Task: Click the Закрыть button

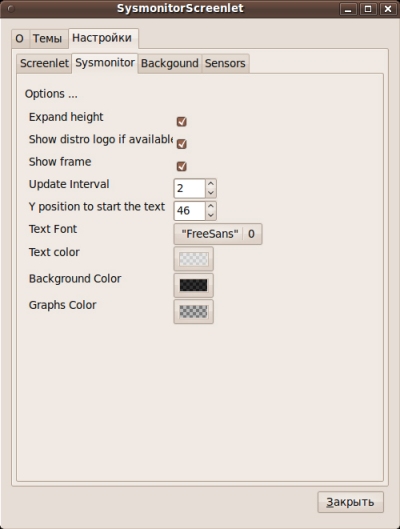Action: 350,502
